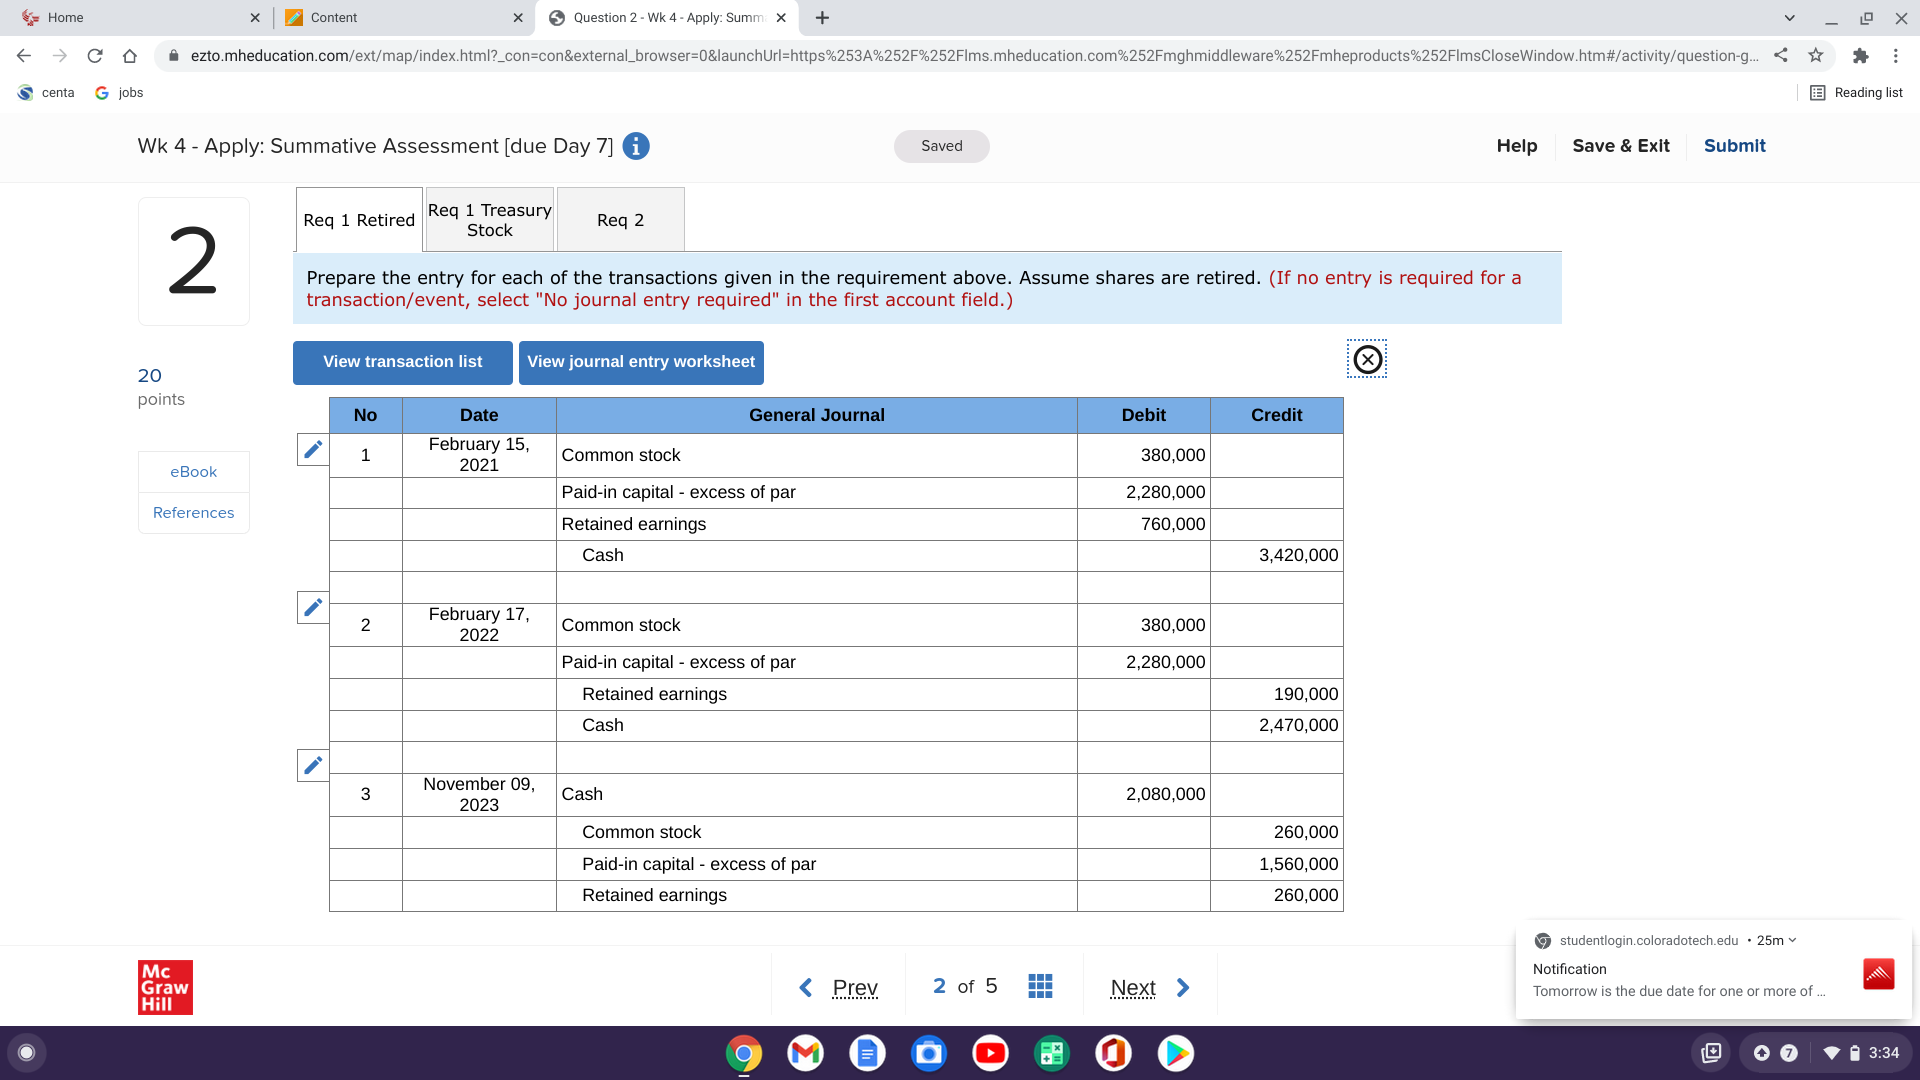Edit journal entry 3 with the pencil icon
Image resolution: width=1920 pixels, height=1080 pixels.
(x=313, y=765)
